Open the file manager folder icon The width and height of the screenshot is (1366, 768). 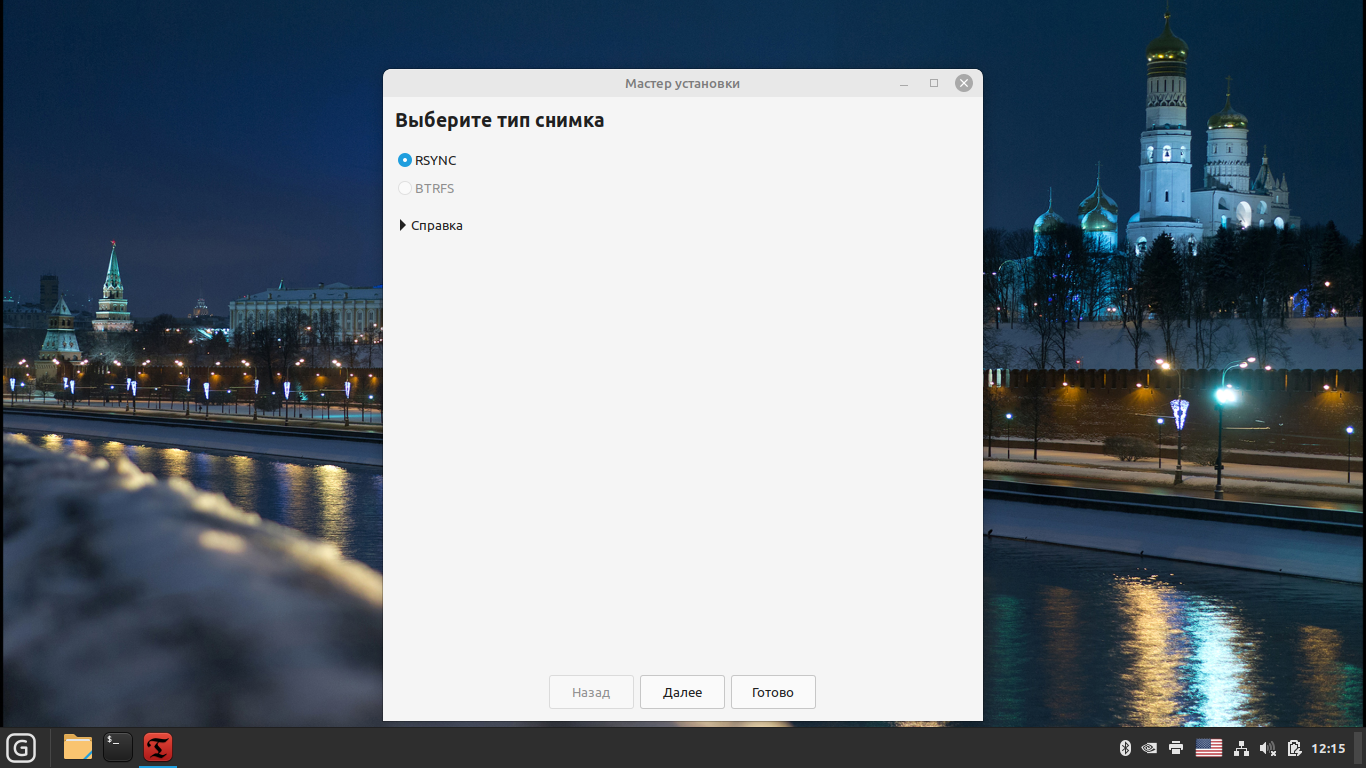(x=78, y=747)
